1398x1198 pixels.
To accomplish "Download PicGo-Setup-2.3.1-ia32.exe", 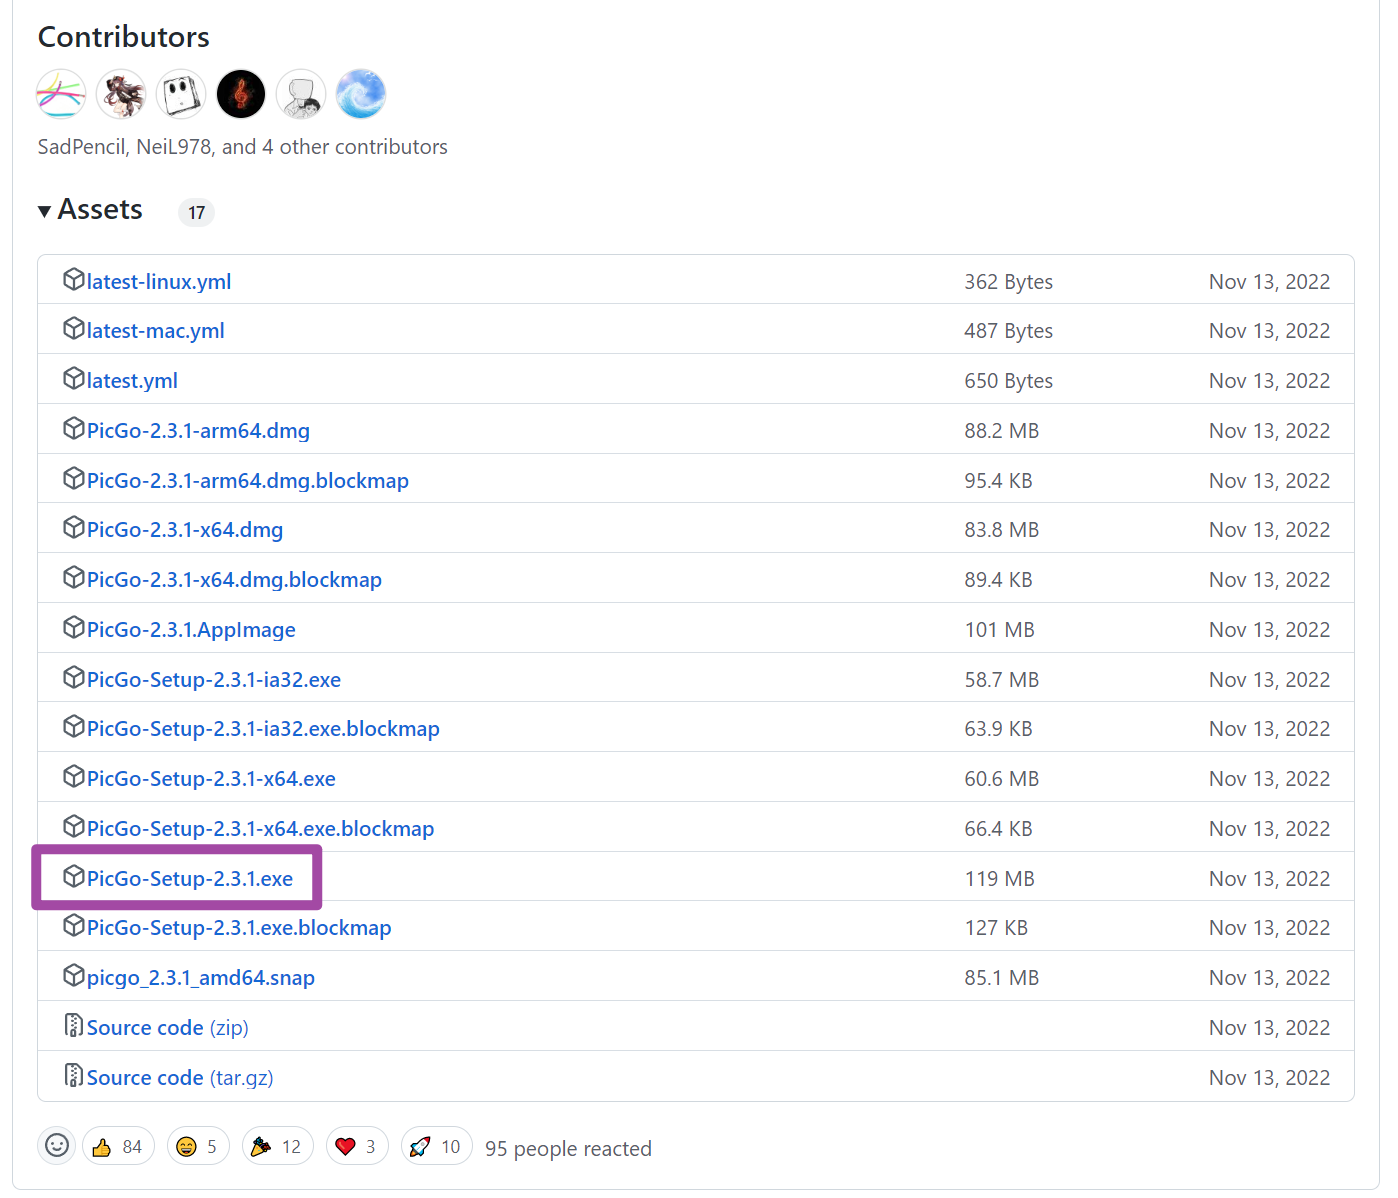I will click(x=214, y=680).
